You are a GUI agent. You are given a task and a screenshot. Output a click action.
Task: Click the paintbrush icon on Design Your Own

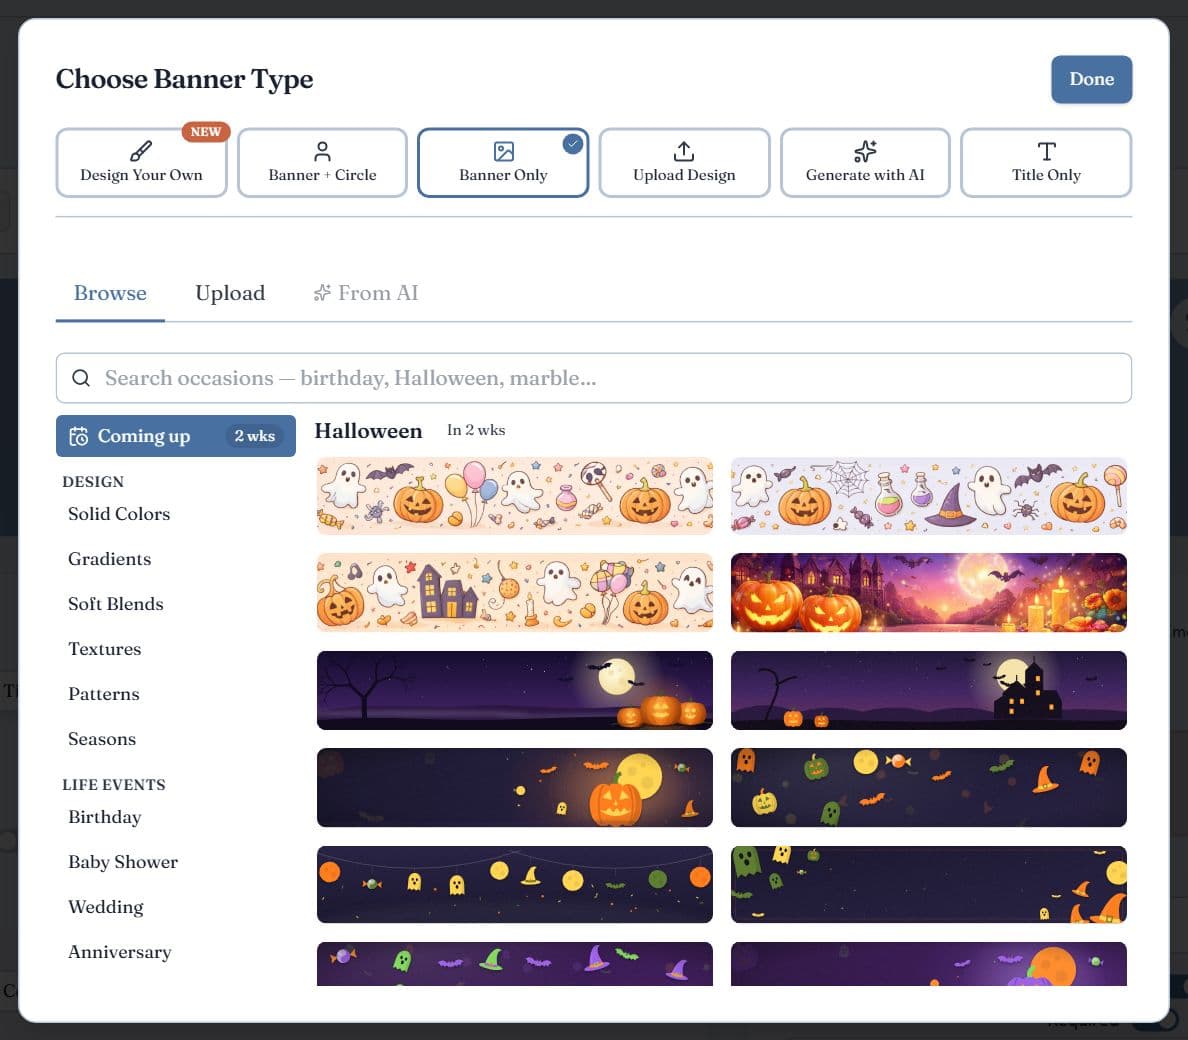[x=141, y=151]
